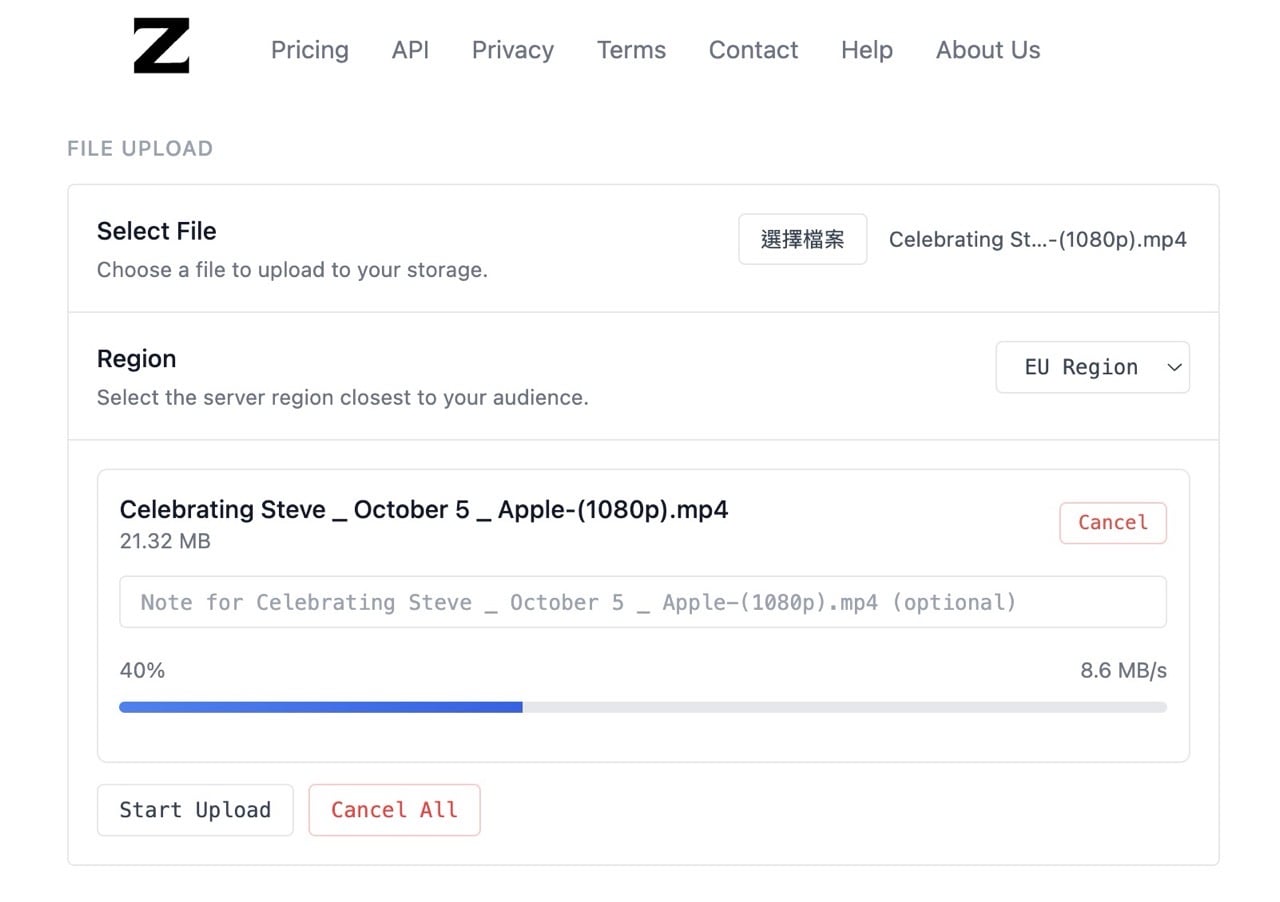Screen dimensions: 1280x902
Task: Click the Celebrating Steve file title
Action: click(423, 510)
